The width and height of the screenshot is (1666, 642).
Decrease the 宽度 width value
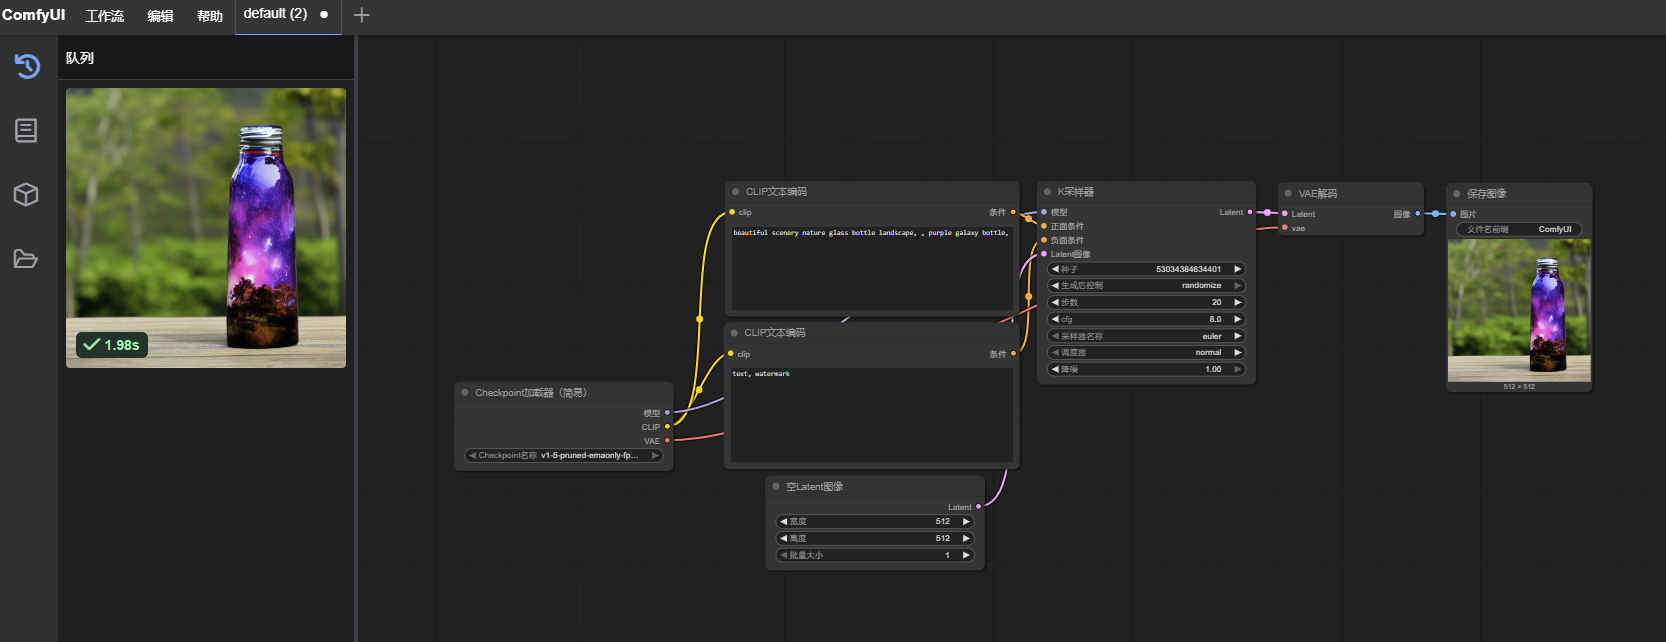783,521
